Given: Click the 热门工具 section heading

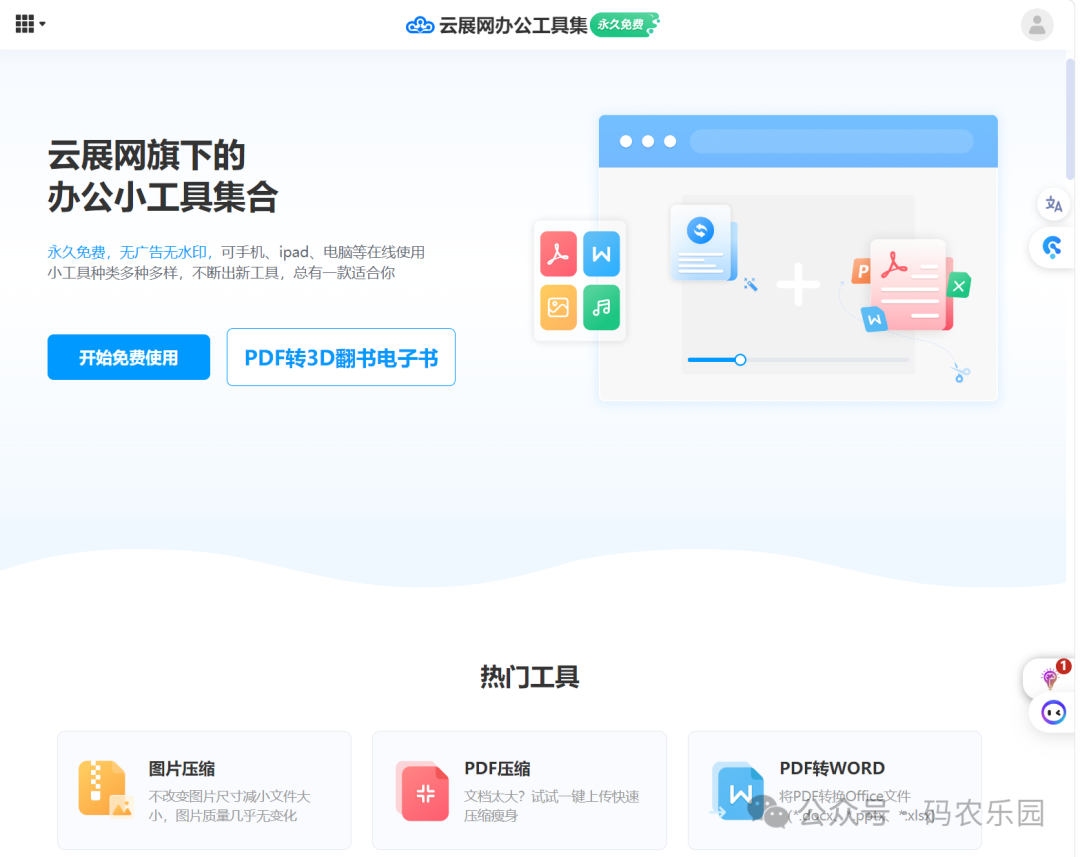Looking at the screenshot, I should click(529, 677).
